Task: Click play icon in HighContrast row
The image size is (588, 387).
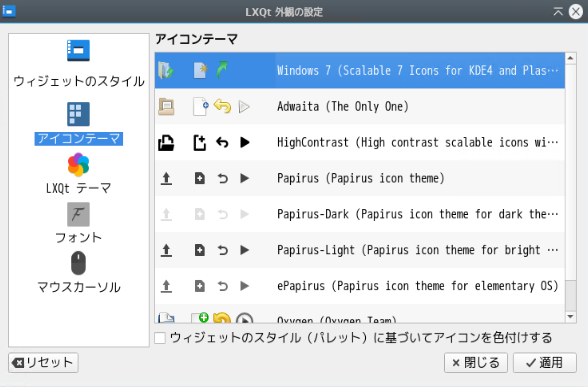Action: [x=244, y=142]
